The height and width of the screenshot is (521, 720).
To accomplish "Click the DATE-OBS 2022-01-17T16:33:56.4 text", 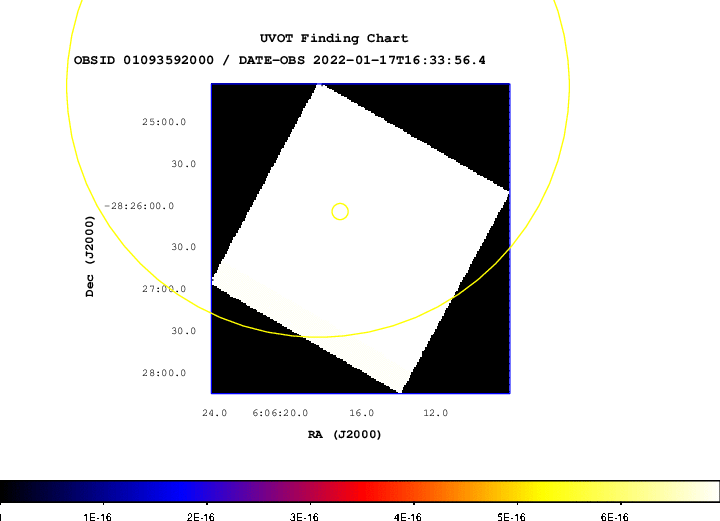I will coord(362,60).
